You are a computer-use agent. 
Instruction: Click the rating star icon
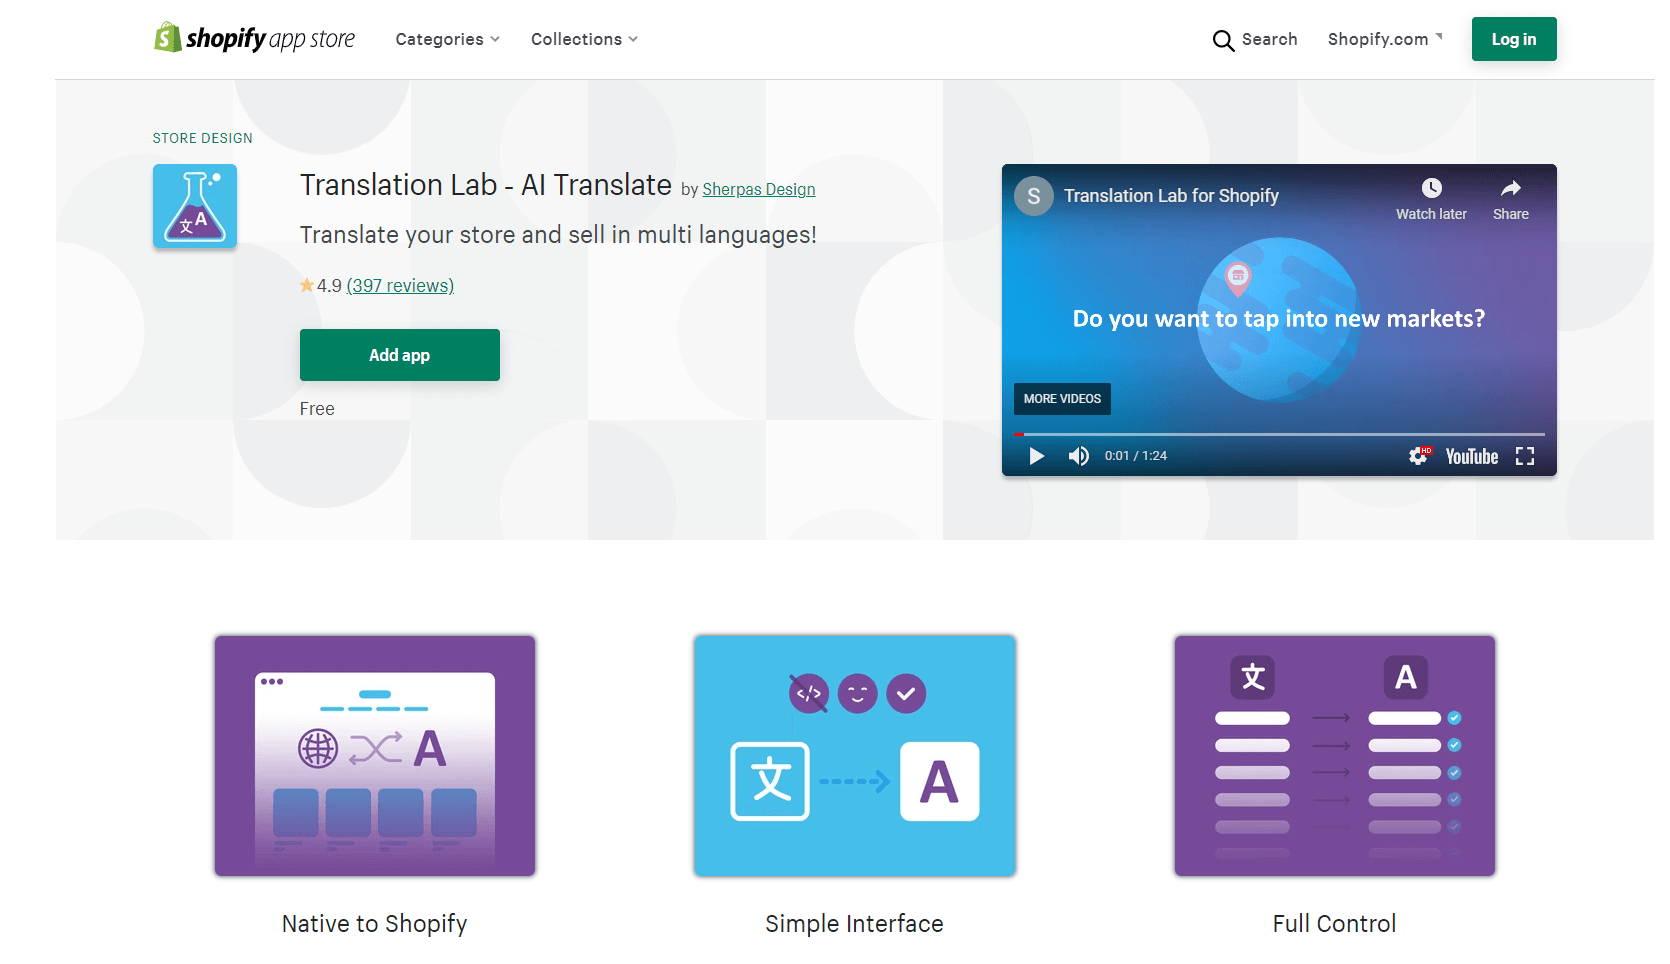pos(307,285)
